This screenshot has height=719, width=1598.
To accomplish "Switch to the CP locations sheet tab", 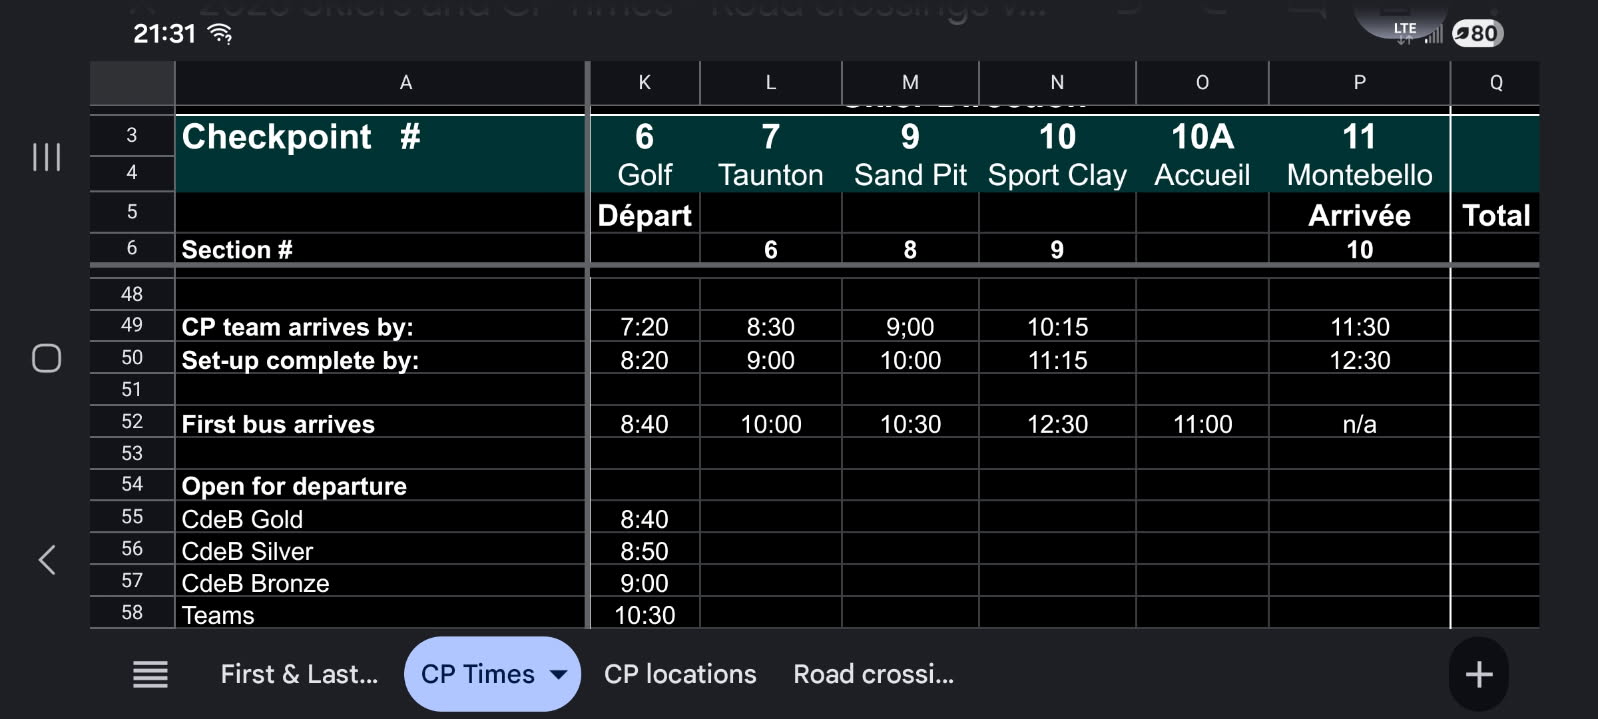I will pos(680,675).
